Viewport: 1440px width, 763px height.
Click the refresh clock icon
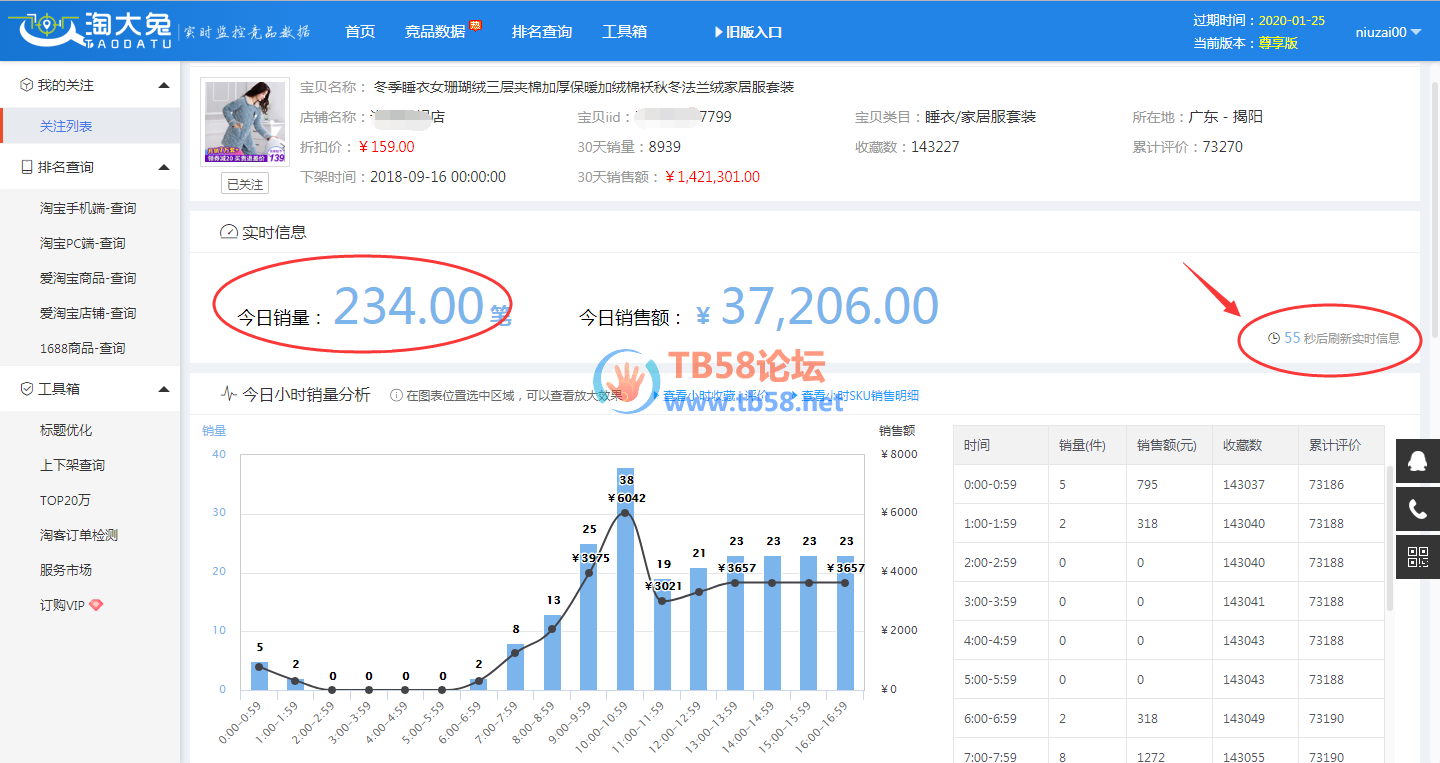pos(1273,338)
